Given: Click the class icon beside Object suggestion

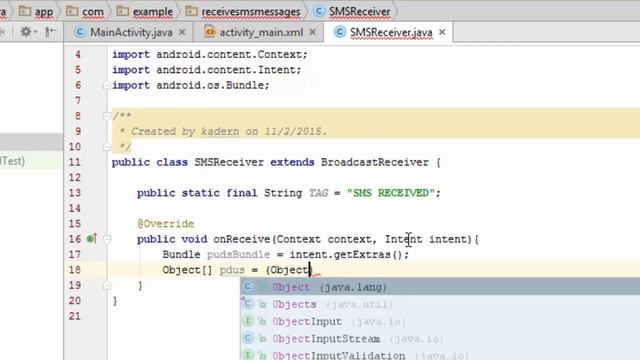Looking at the screenshot, I should click(x=248, y=287).
